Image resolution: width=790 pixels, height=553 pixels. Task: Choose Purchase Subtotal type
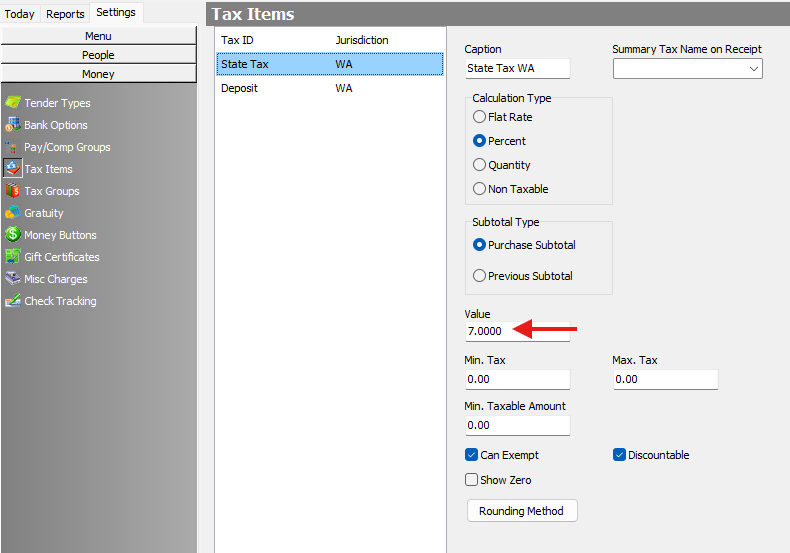pyautogui.click(x=479, y=245)
